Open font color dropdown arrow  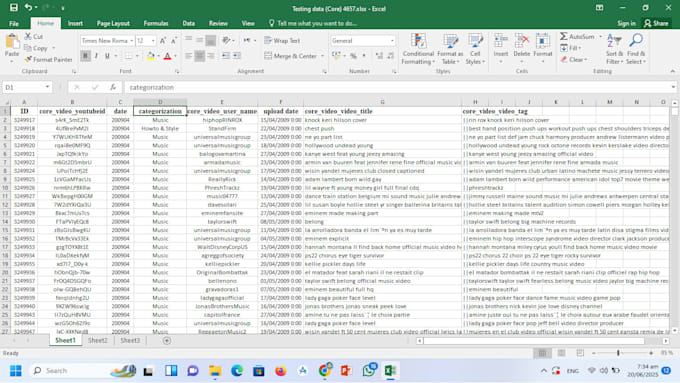(x=175, y=56)
